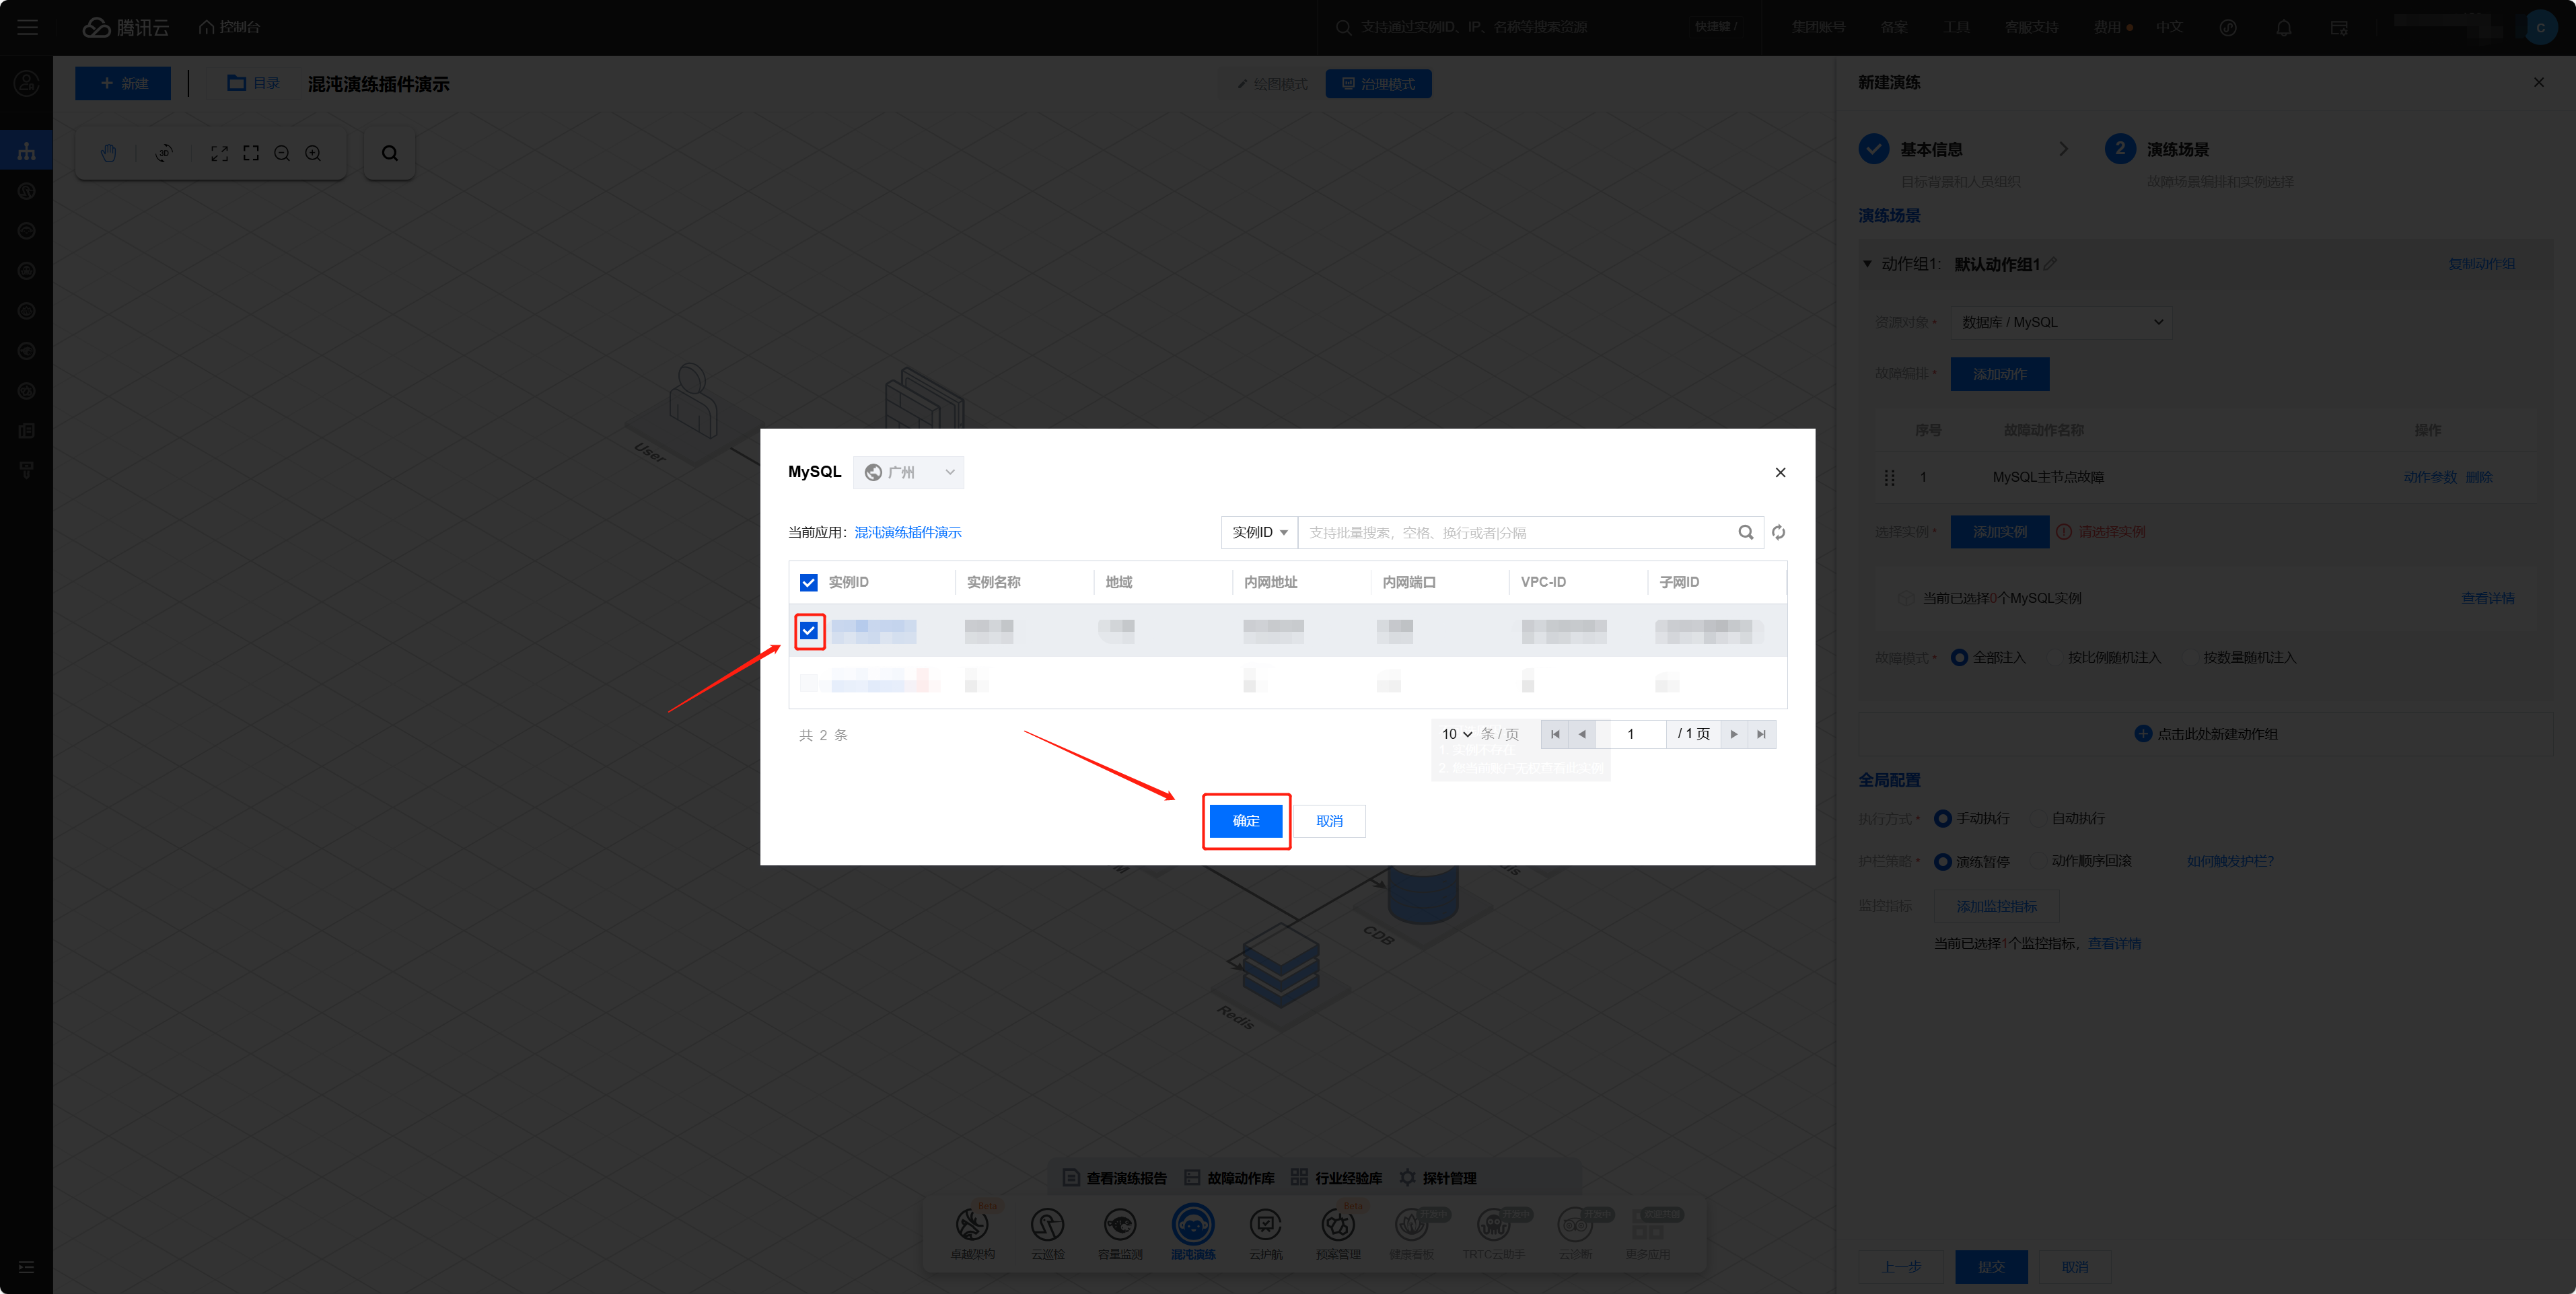Zoom in on the architecture canvas
This screenshot has width=2576, height=1294.
[313, 153]
